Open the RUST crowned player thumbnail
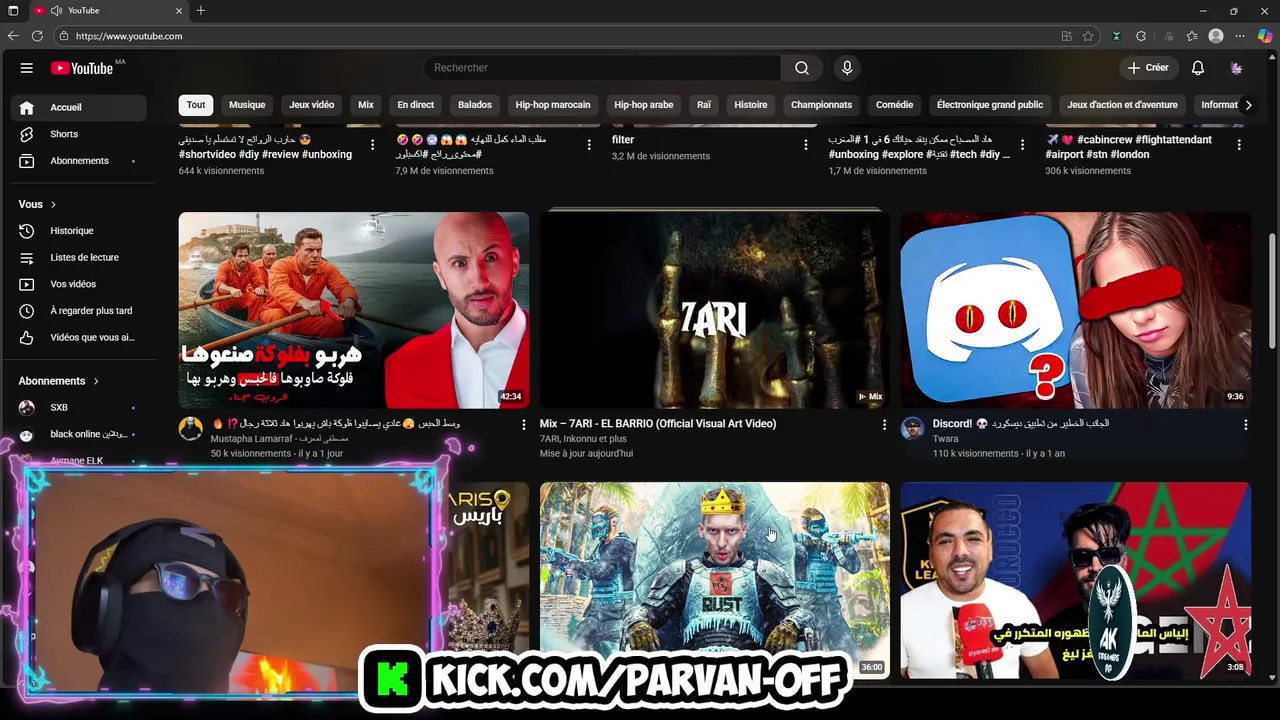1280x720 pixels. pyautogui.click(x=715, y=580)
